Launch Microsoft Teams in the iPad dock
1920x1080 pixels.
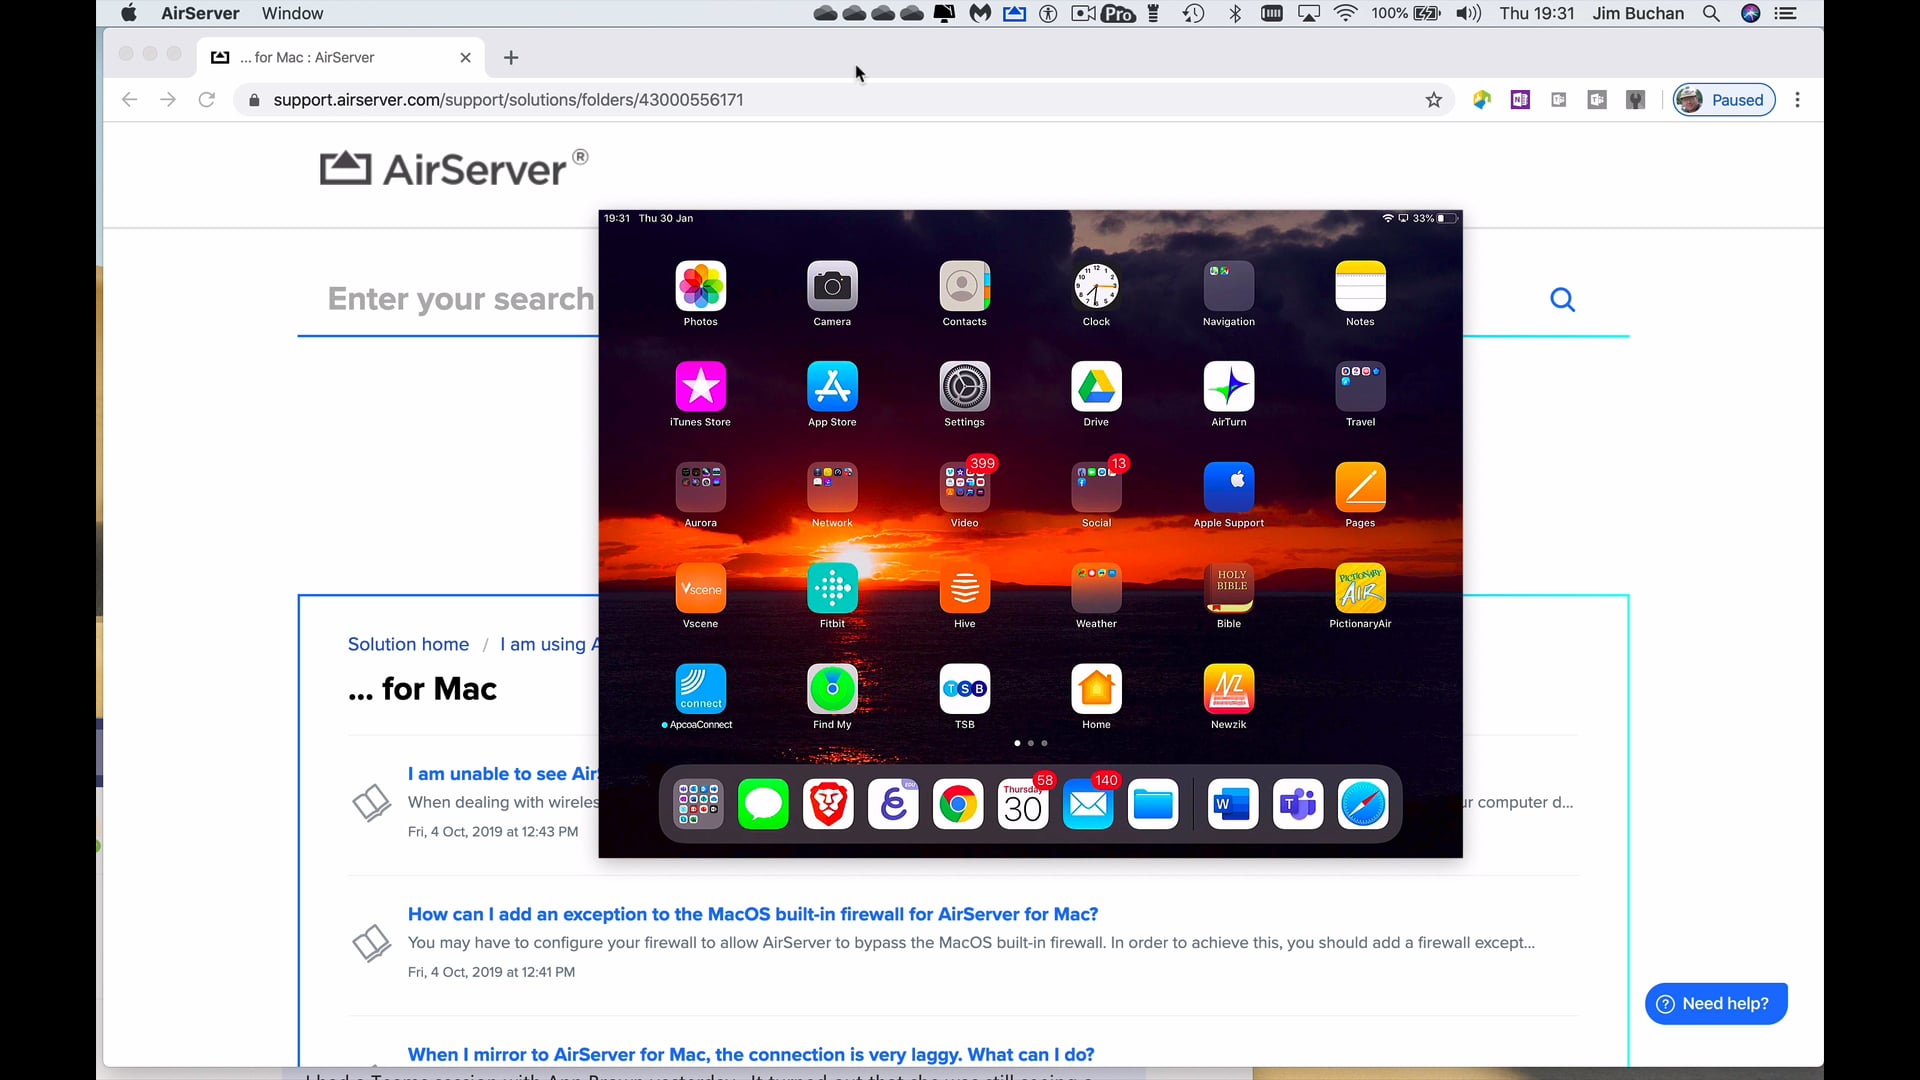click(x=1297, y=803)
